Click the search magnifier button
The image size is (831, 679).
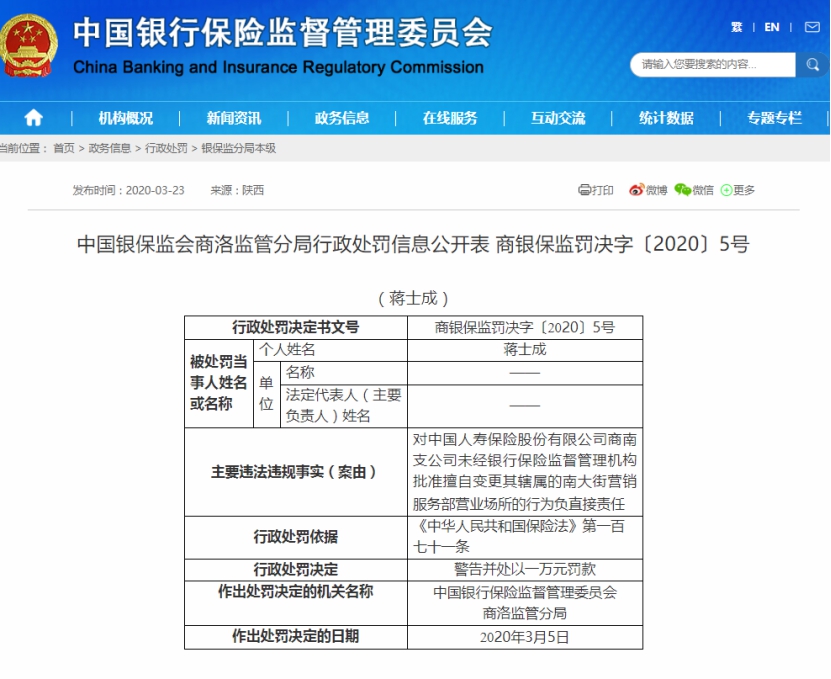coord(812,65)
